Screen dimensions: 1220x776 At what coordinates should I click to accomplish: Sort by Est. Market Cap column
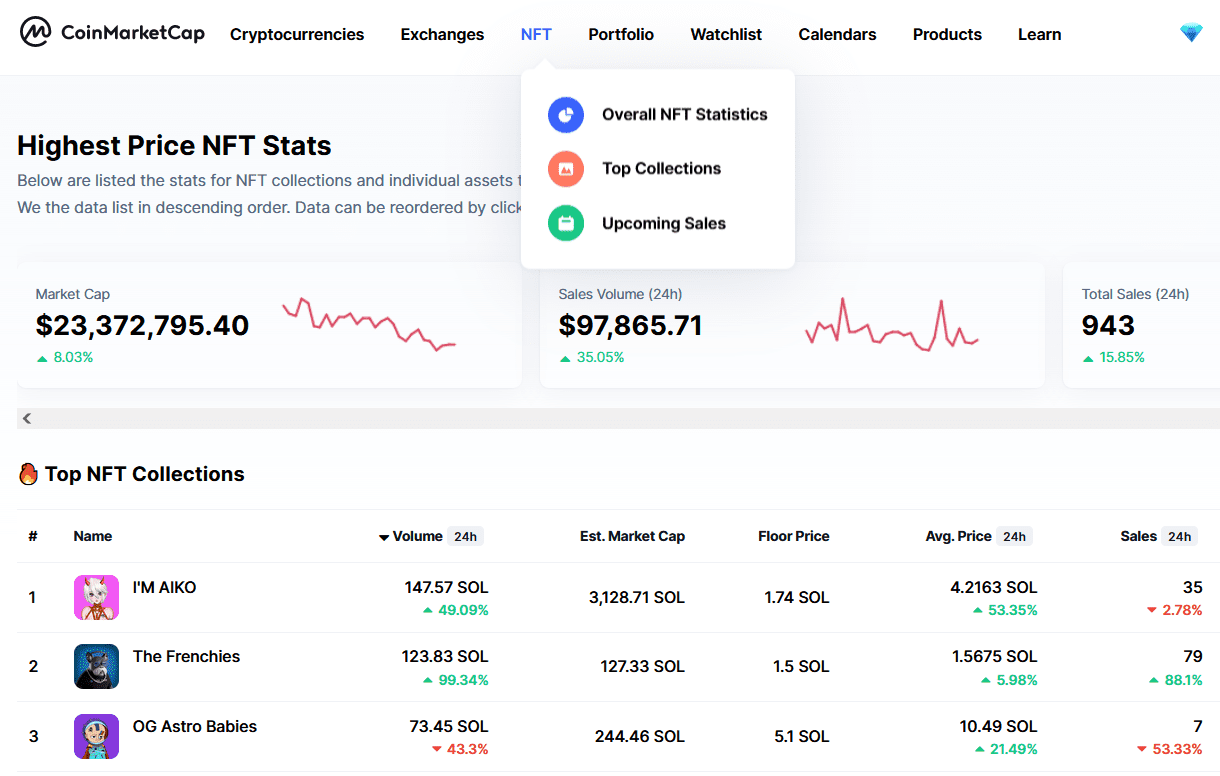click(632, 536)
